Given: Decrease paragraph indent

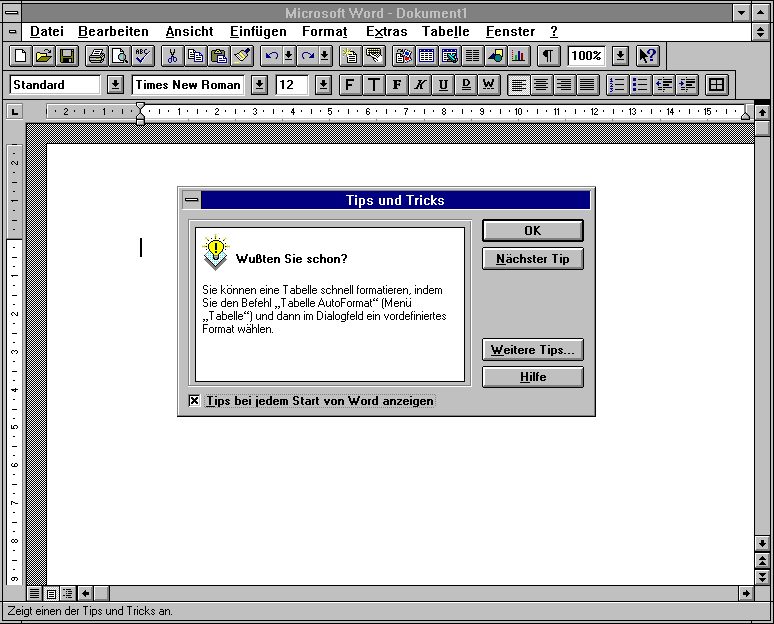Looking at the screenshot, I should (x=663, y=85).
